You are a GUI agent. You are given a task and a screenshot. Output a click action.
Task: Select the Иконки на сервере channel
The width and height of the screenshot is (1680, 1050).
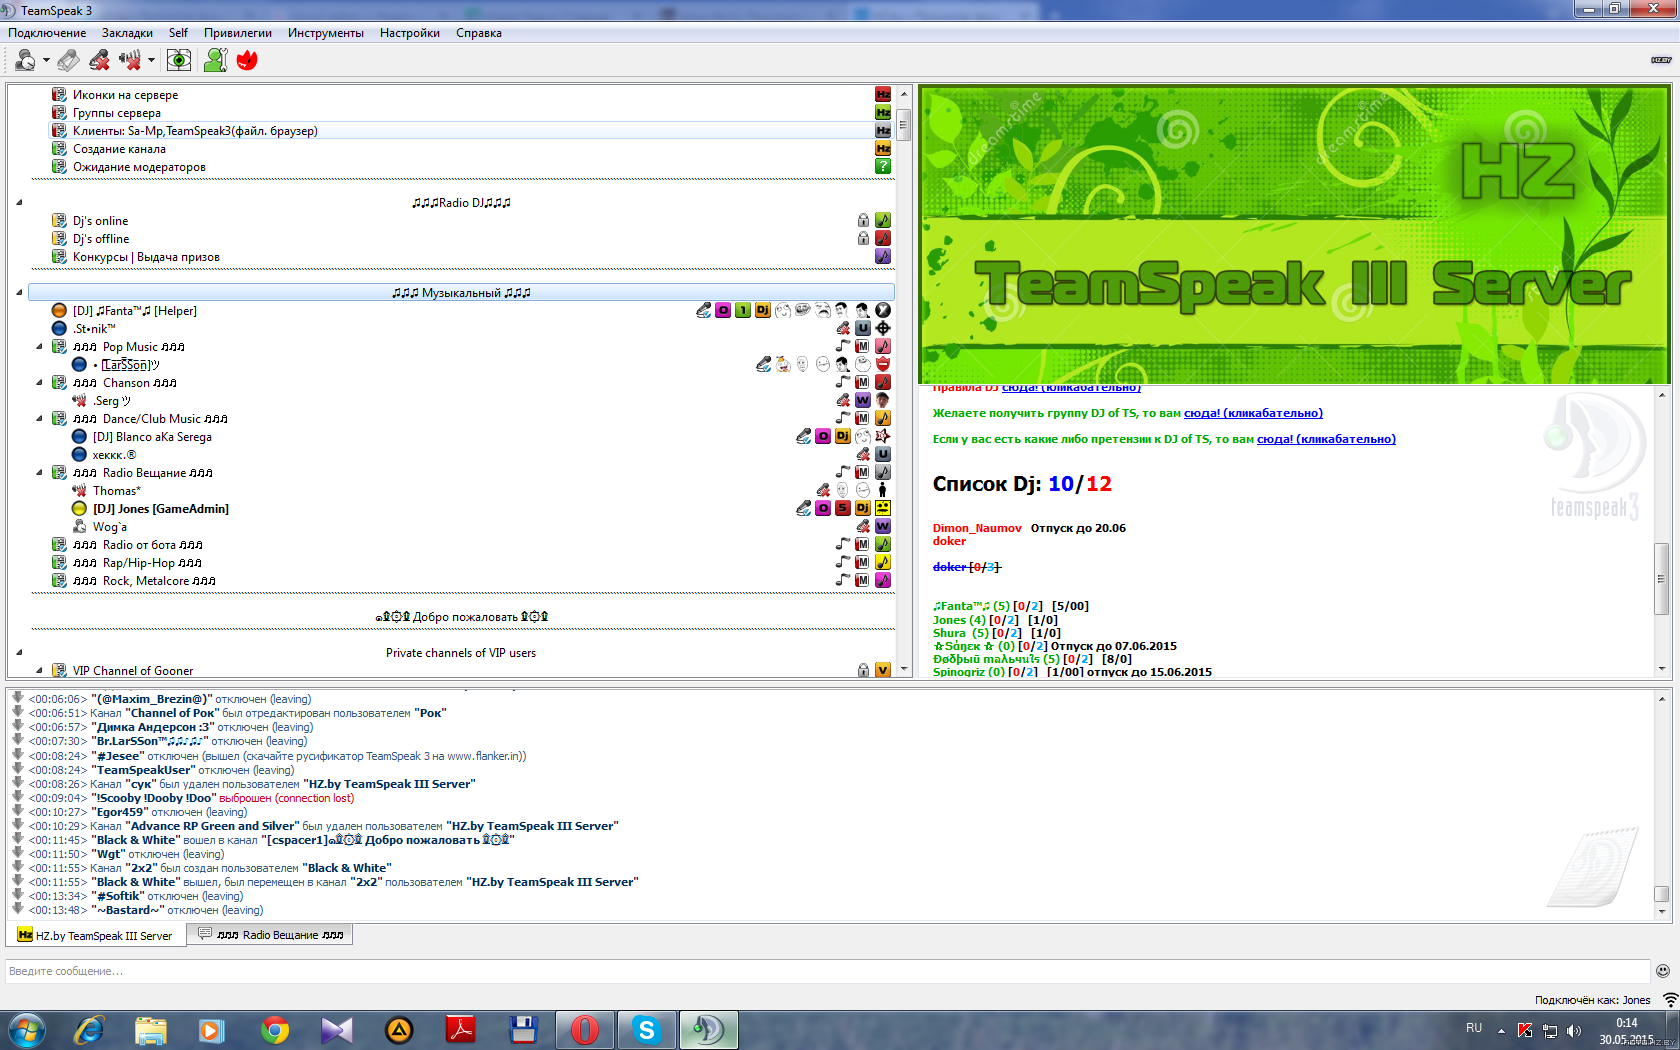[x=125, y=95]
